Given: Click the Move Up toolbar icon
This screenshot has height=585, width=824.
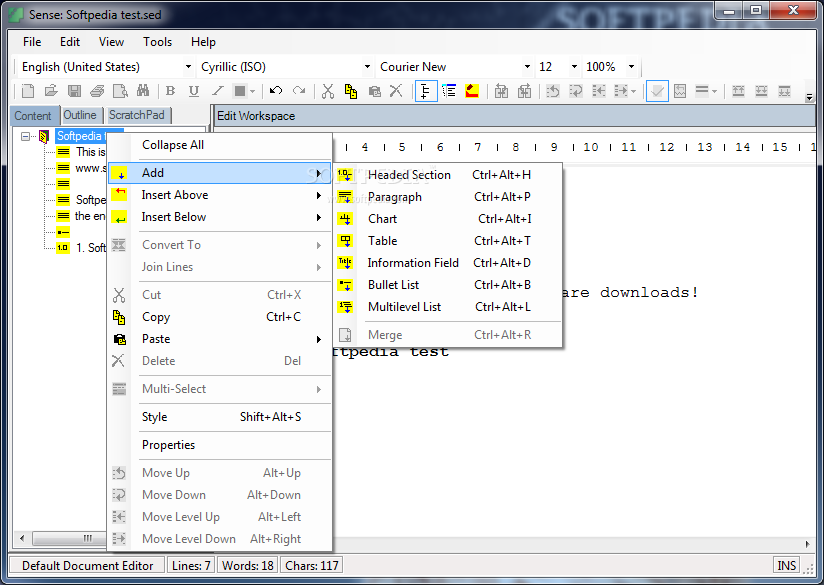Looking at the screenshot, I should click(553, 91).
